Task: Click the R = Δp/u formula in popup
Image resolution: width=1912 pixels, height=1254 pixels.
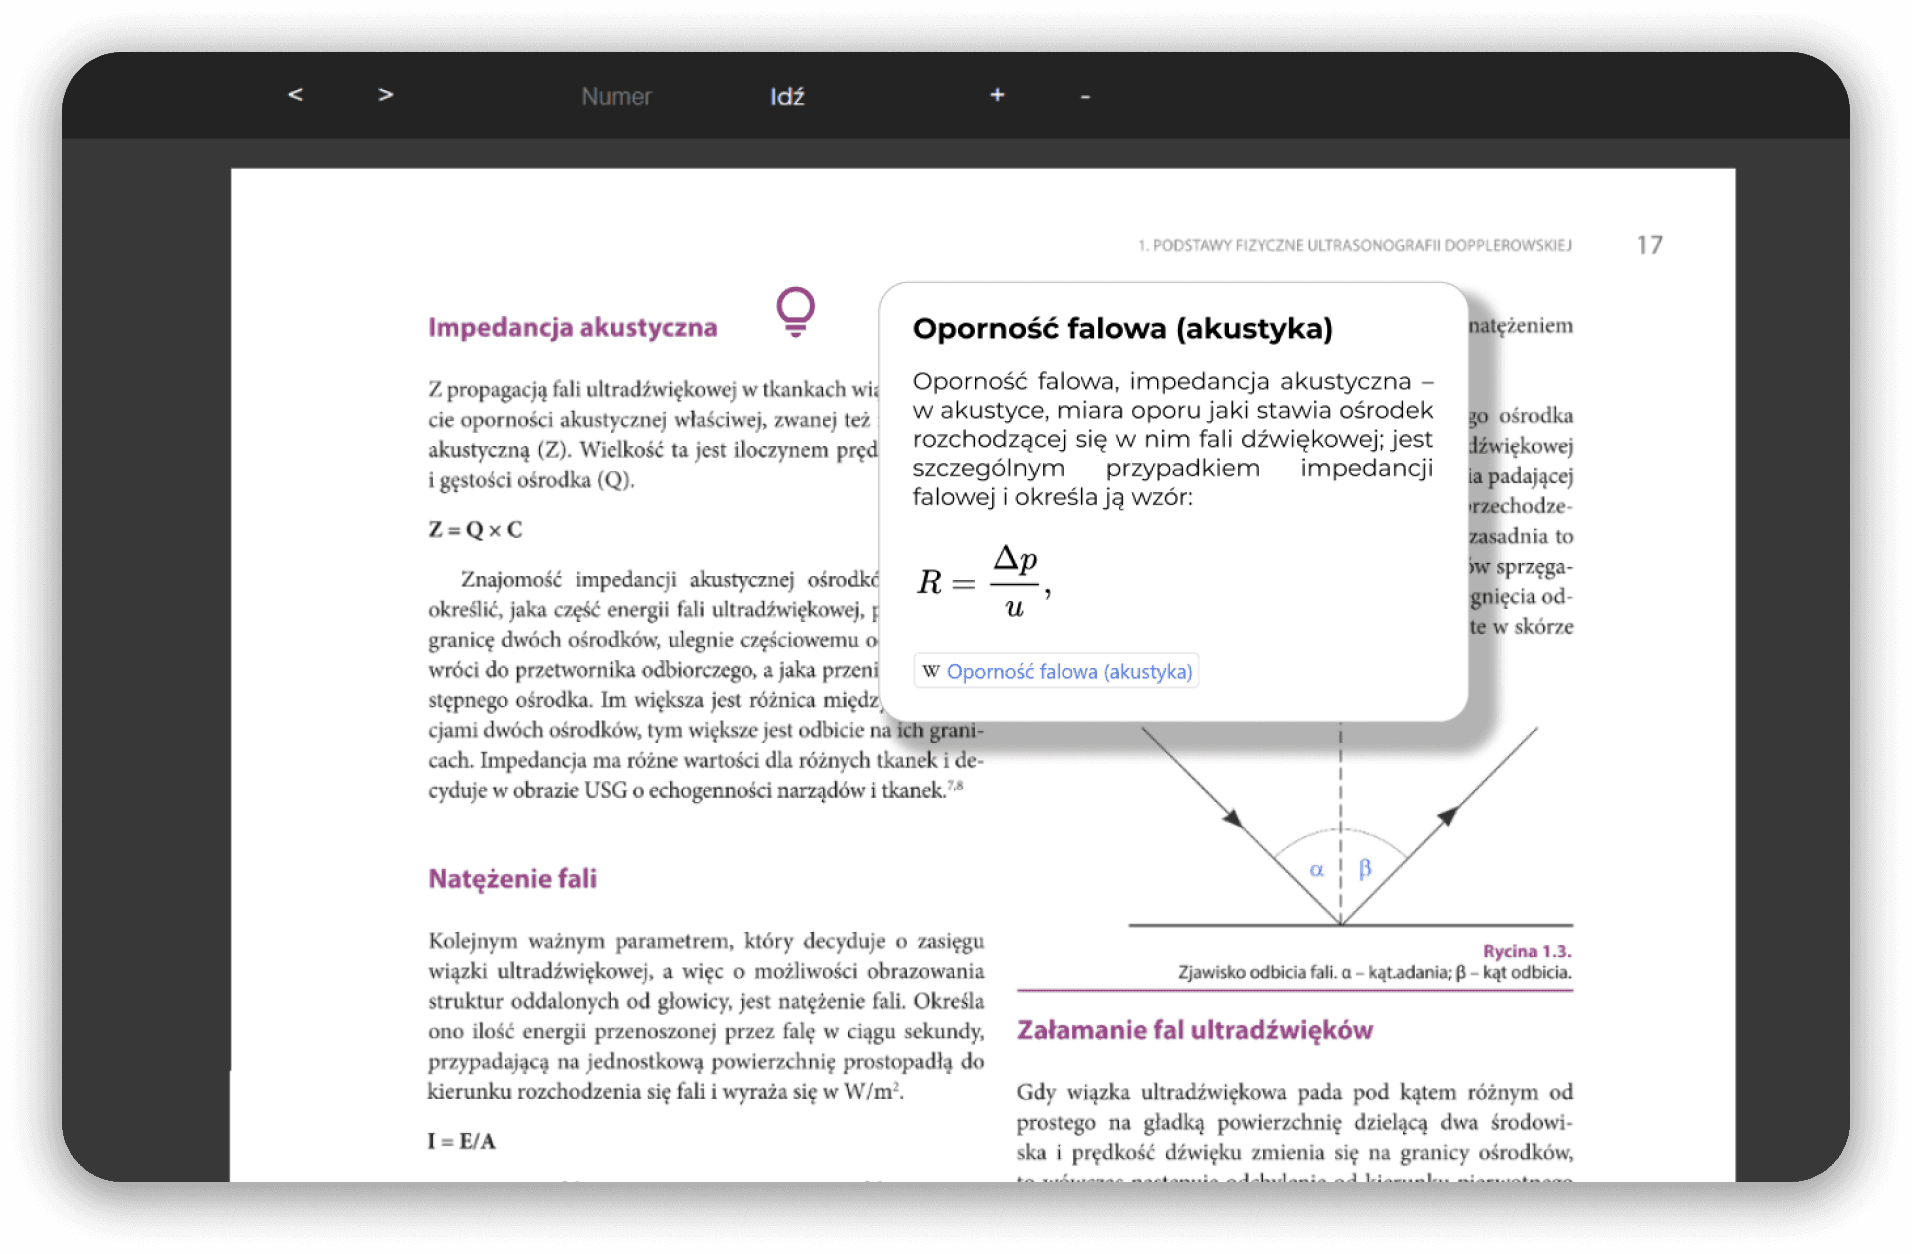Action: tap(984, 583)
